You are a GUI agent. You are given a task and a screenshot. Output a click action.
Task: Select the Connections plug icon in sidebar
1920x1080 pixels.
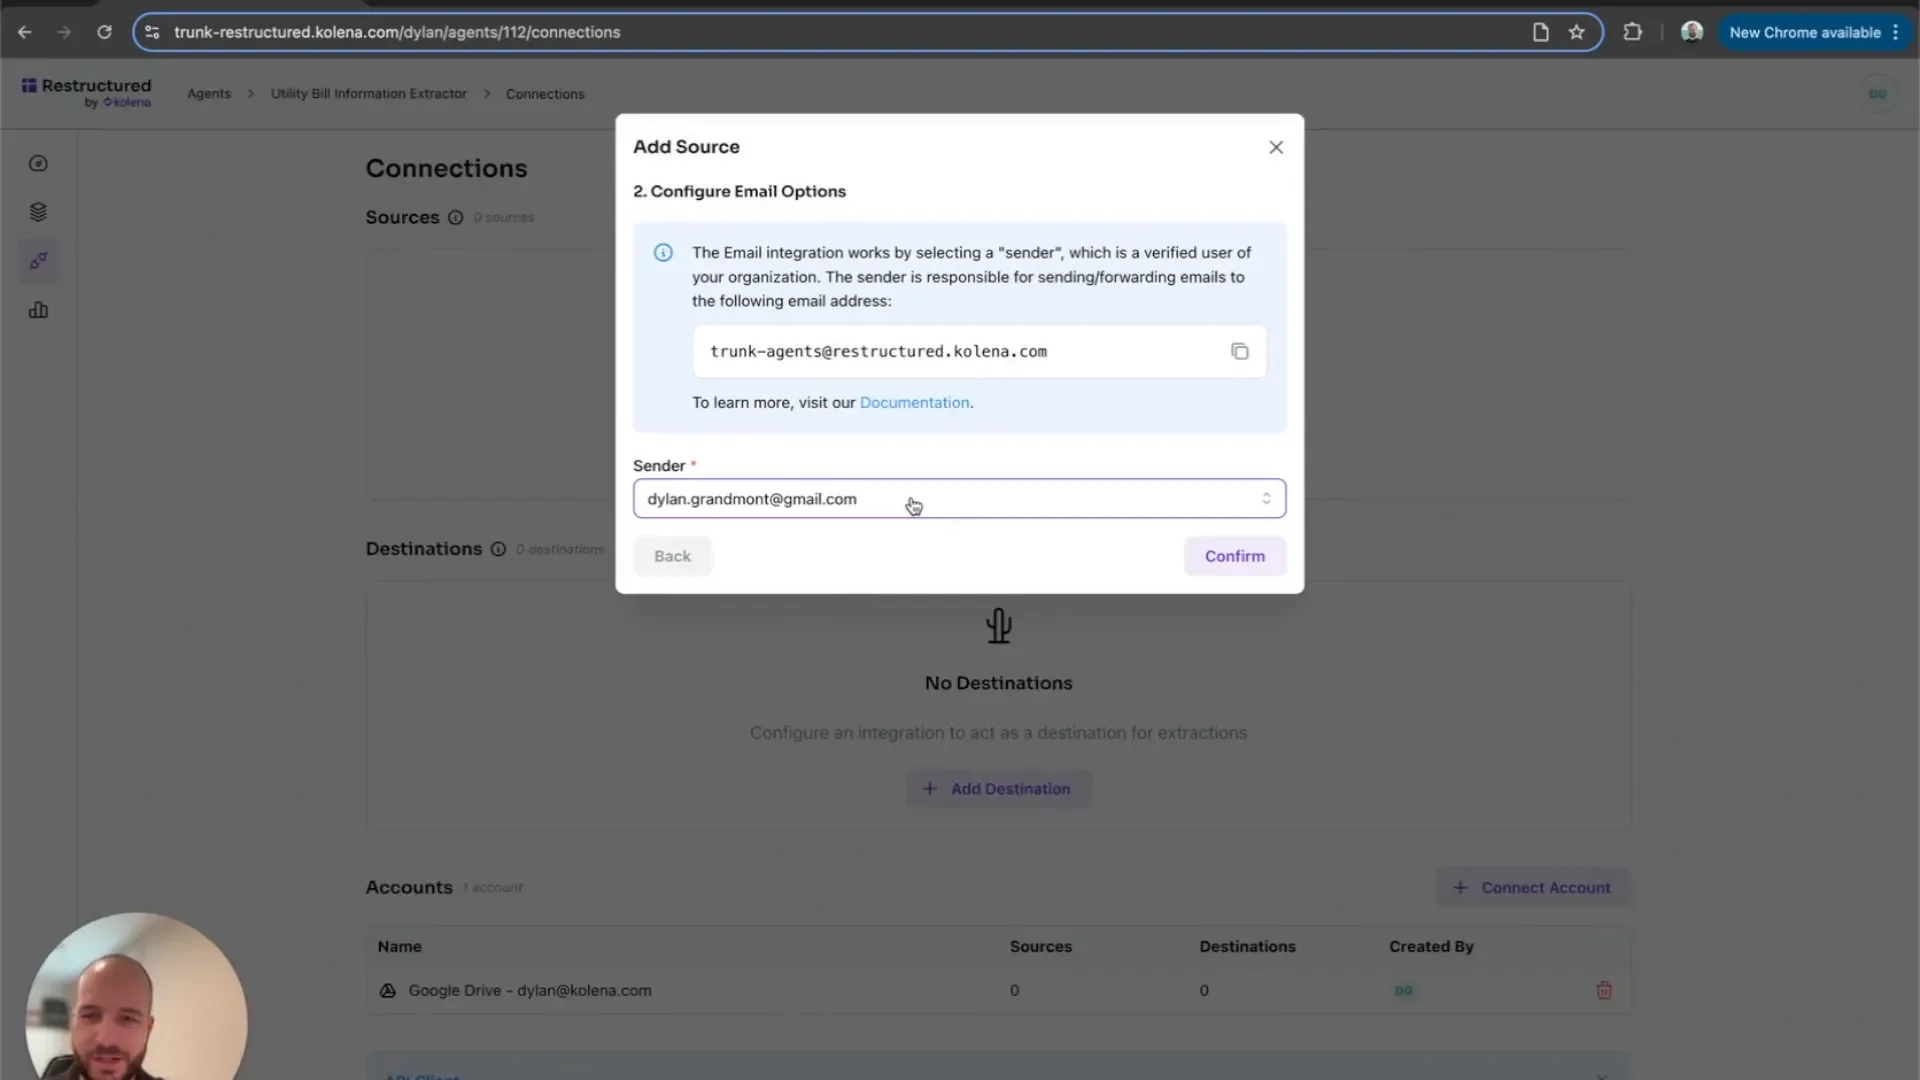(38, 261)
